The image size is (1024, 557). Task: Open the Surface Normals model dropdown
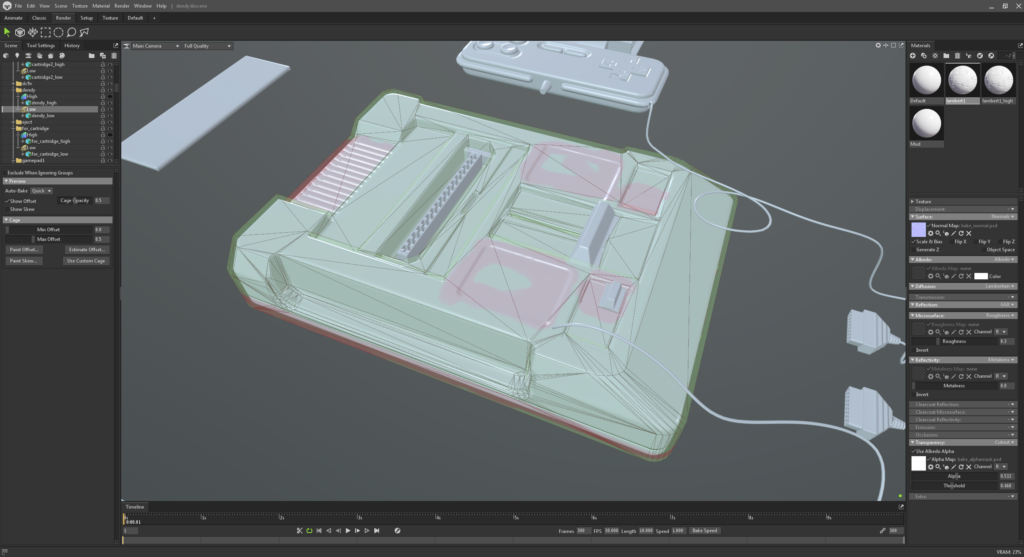1002,217
